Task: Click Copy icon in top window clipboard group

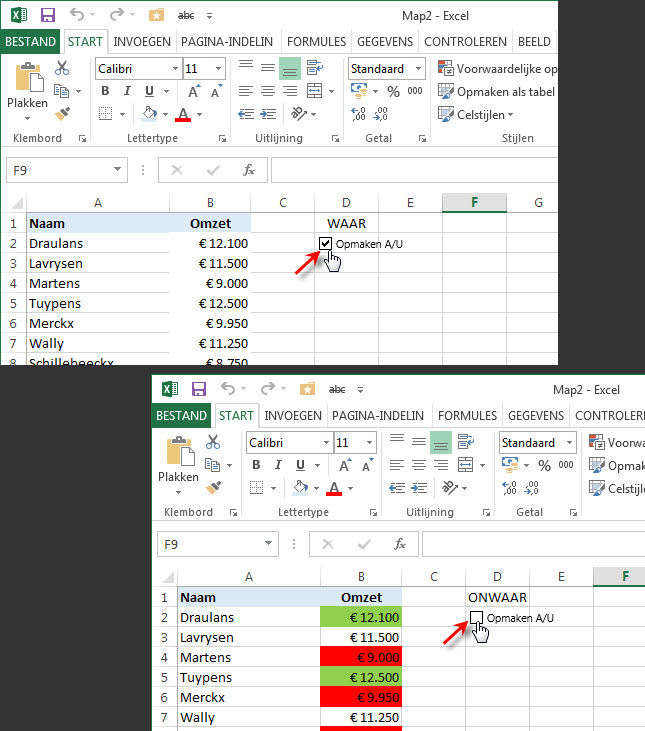Action: pos(61,90)
